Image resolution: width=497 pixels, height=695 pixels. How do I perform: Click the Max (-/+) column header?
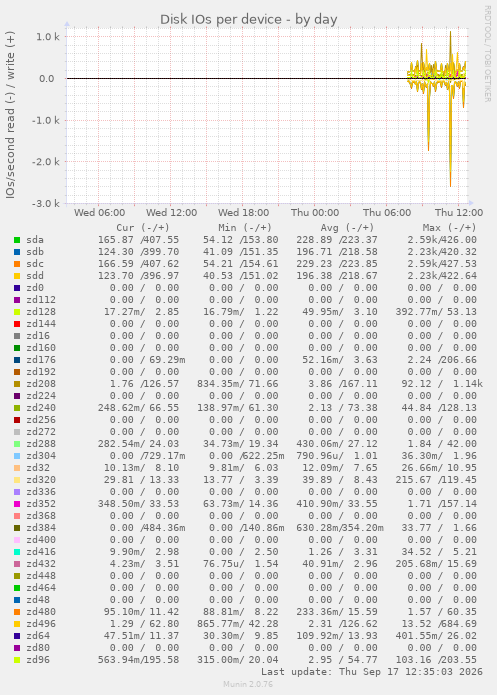pos(449,228)
